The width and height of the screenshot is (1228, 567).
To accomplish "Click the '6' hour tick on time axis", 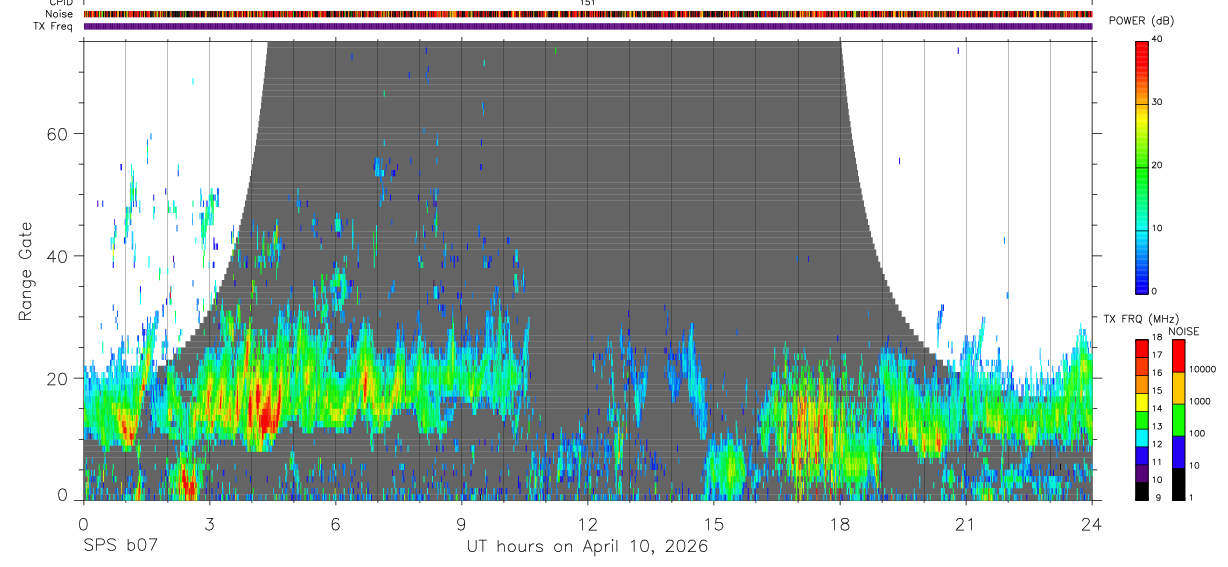I will tap(335, 523).
